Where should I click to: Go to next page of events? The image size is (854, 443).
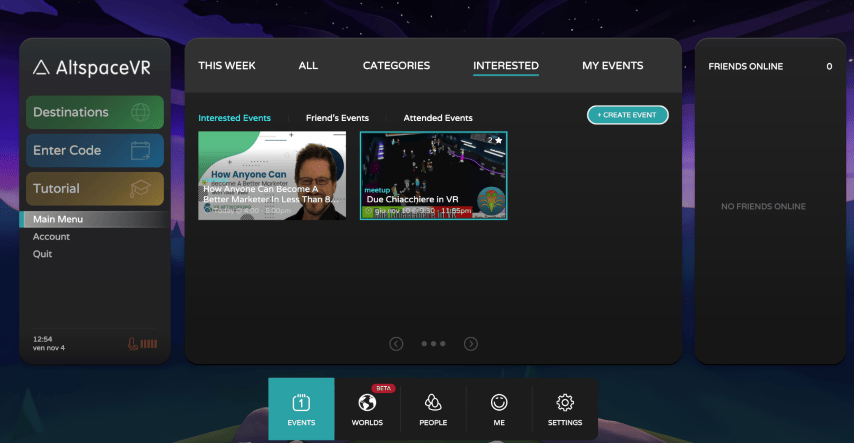tap(471, 344)
